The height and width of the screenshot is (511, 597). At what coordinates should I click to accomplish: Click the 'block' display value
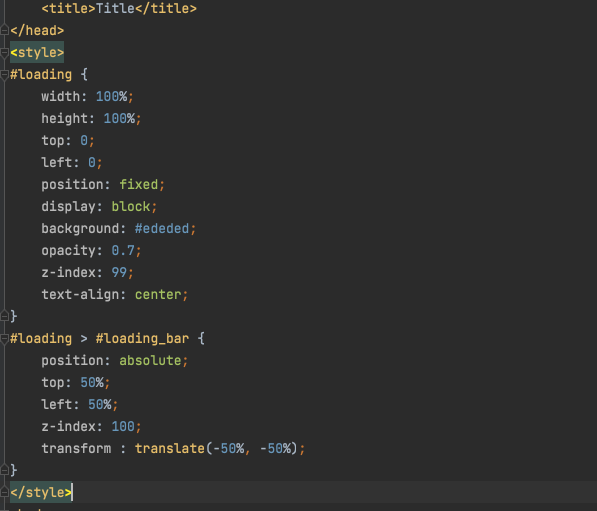(x=131, y=207)
